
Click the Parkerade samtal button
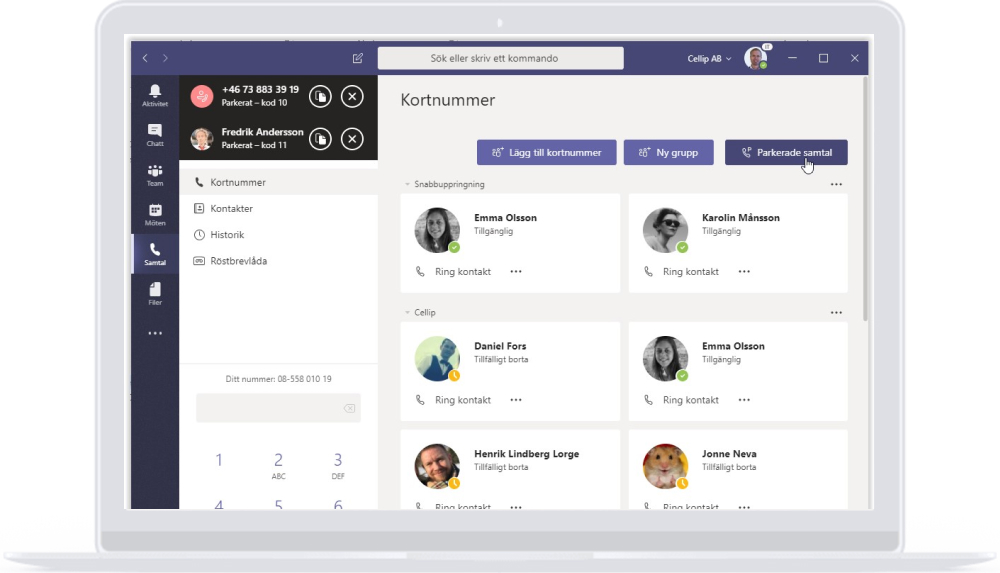pos(786,153)
